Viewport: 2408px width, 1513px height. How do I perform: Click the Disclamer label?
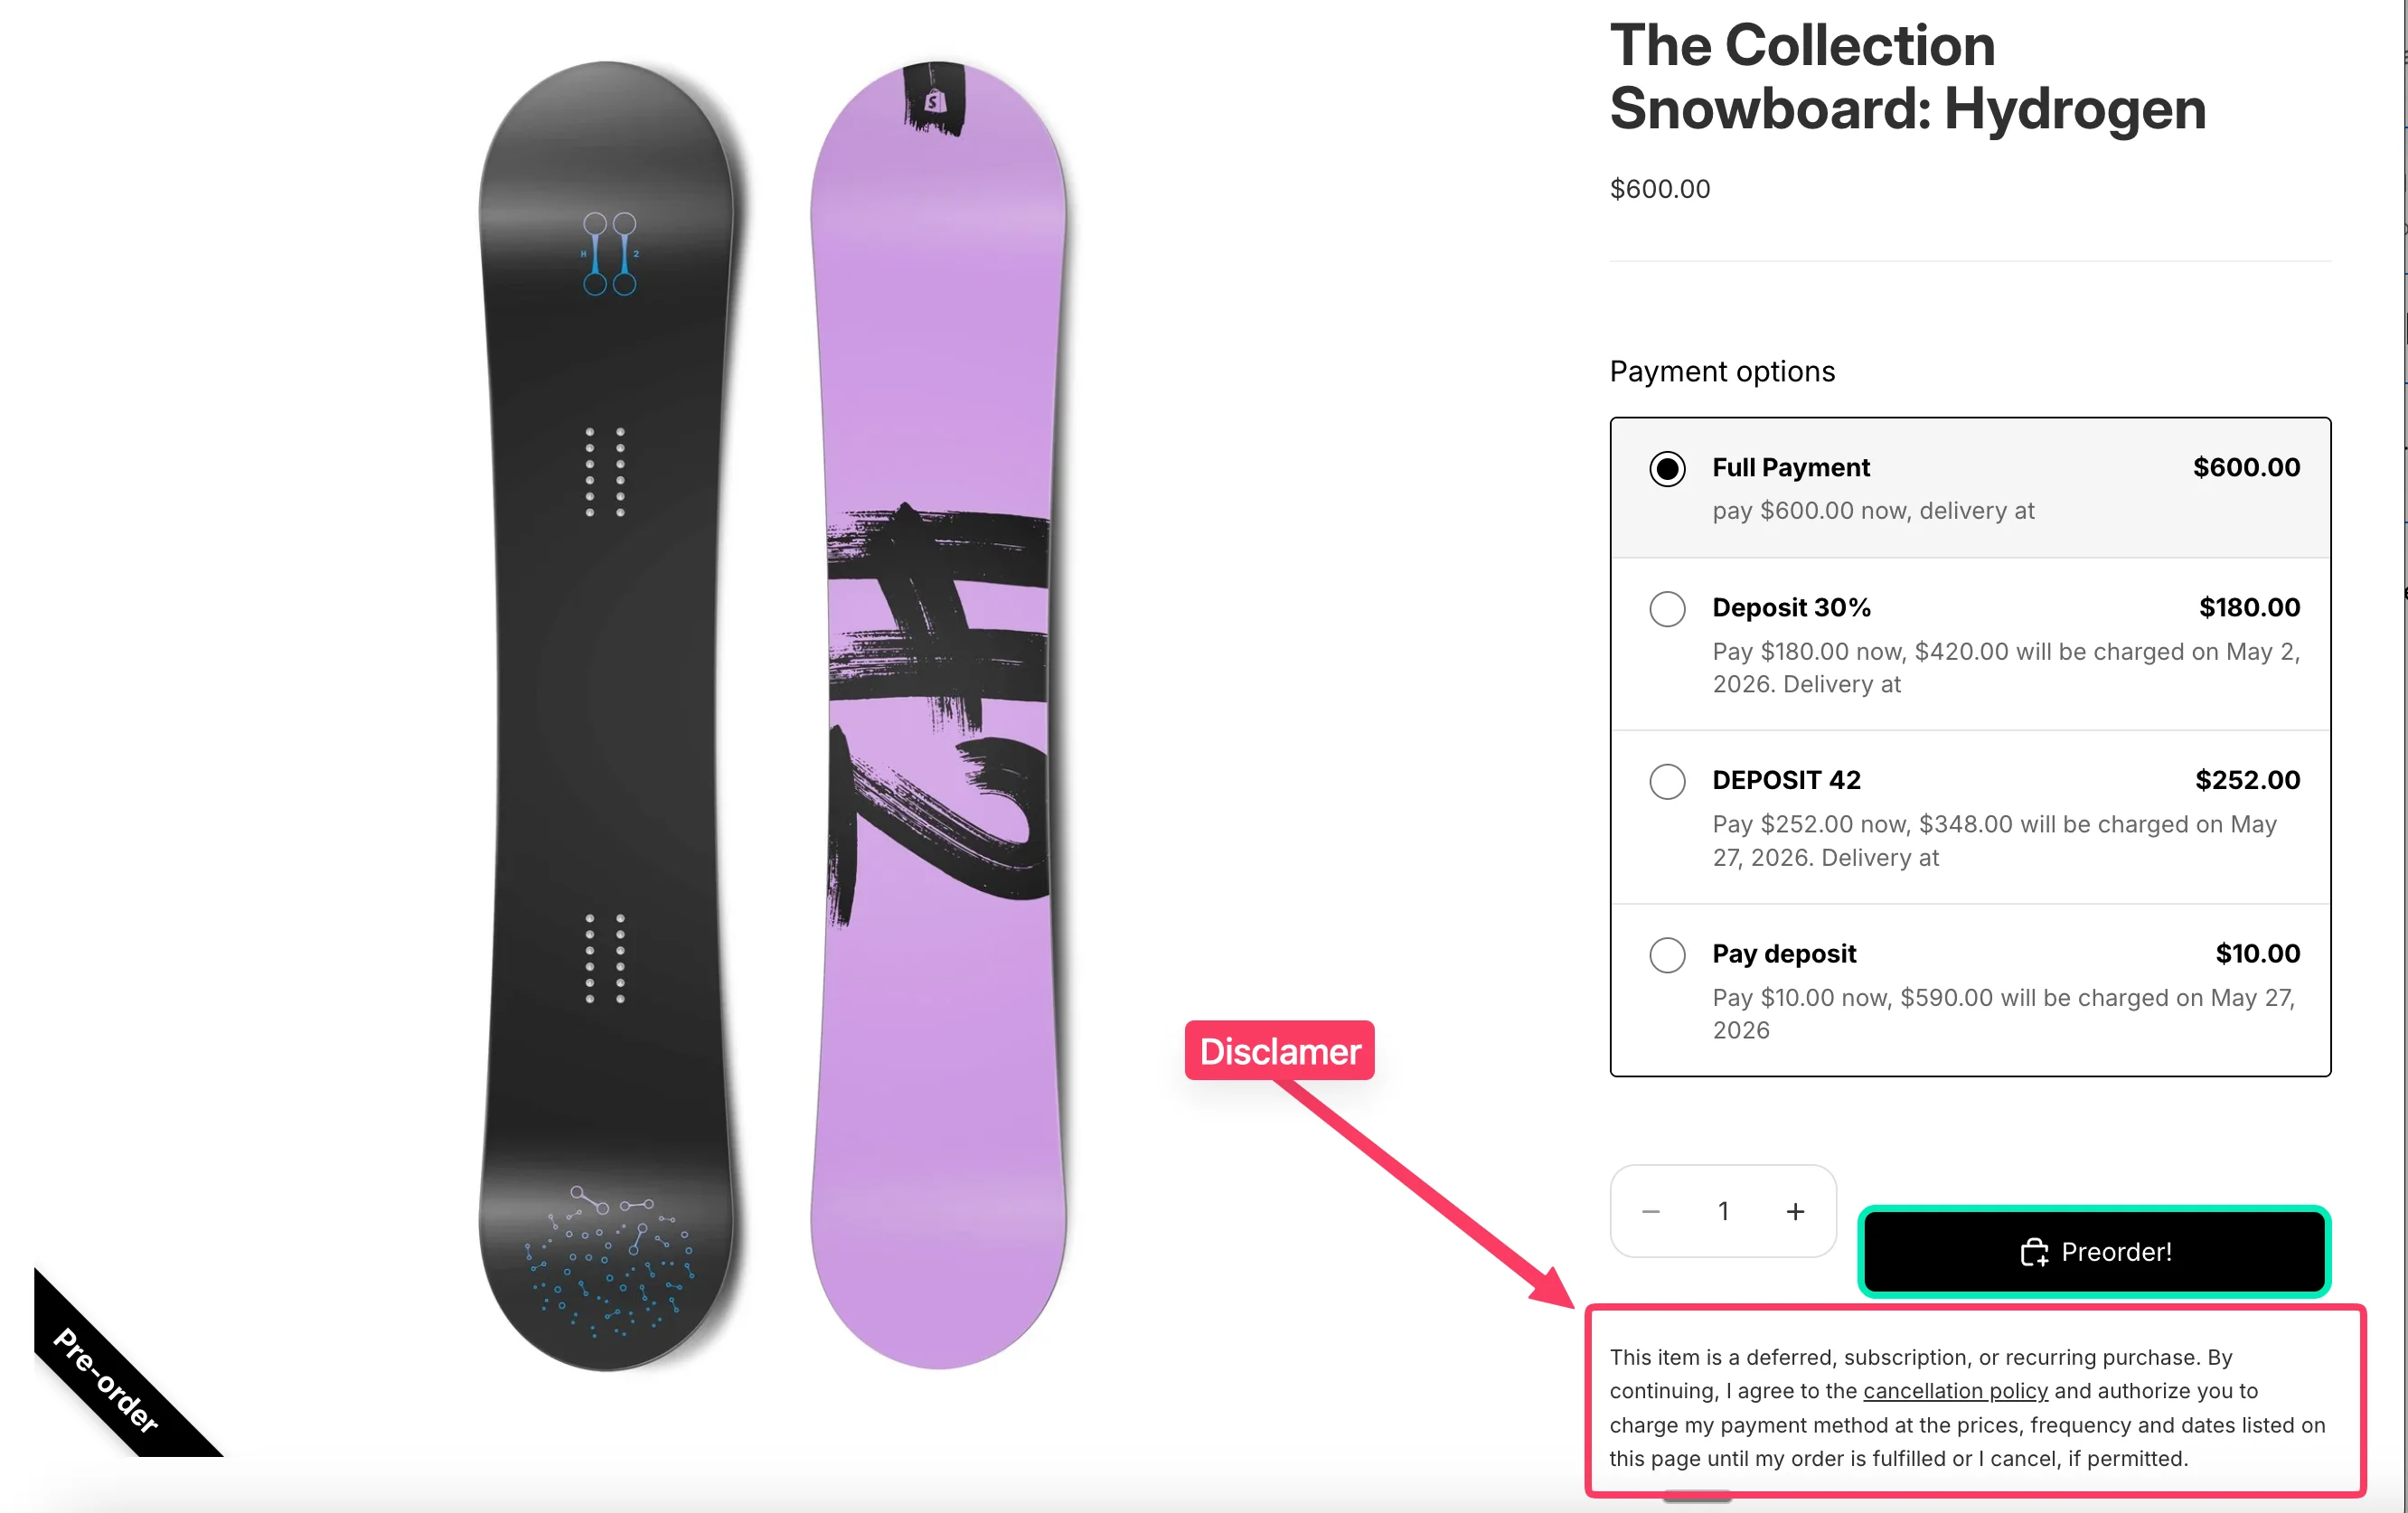1280,1051
